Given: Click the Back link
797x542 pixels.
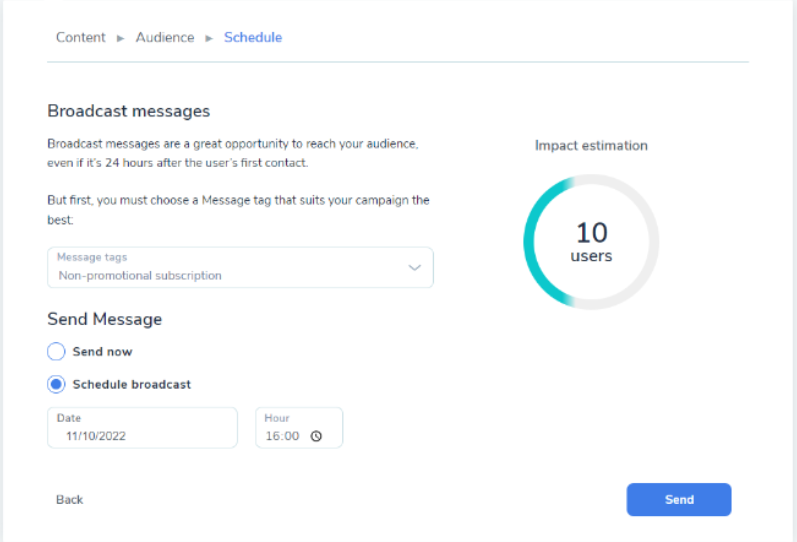Looking at the screenshot, I should pos(70,499).
